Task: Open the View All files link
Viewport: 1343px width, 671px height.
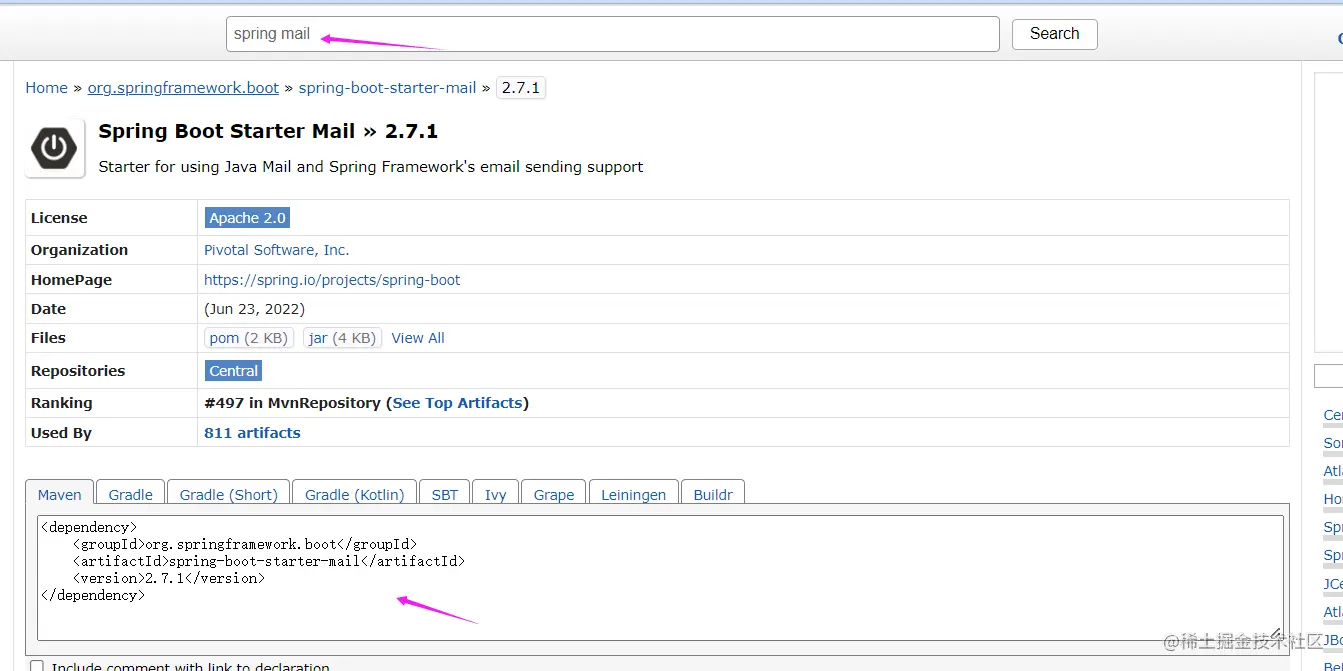Action: click(418, 338)
